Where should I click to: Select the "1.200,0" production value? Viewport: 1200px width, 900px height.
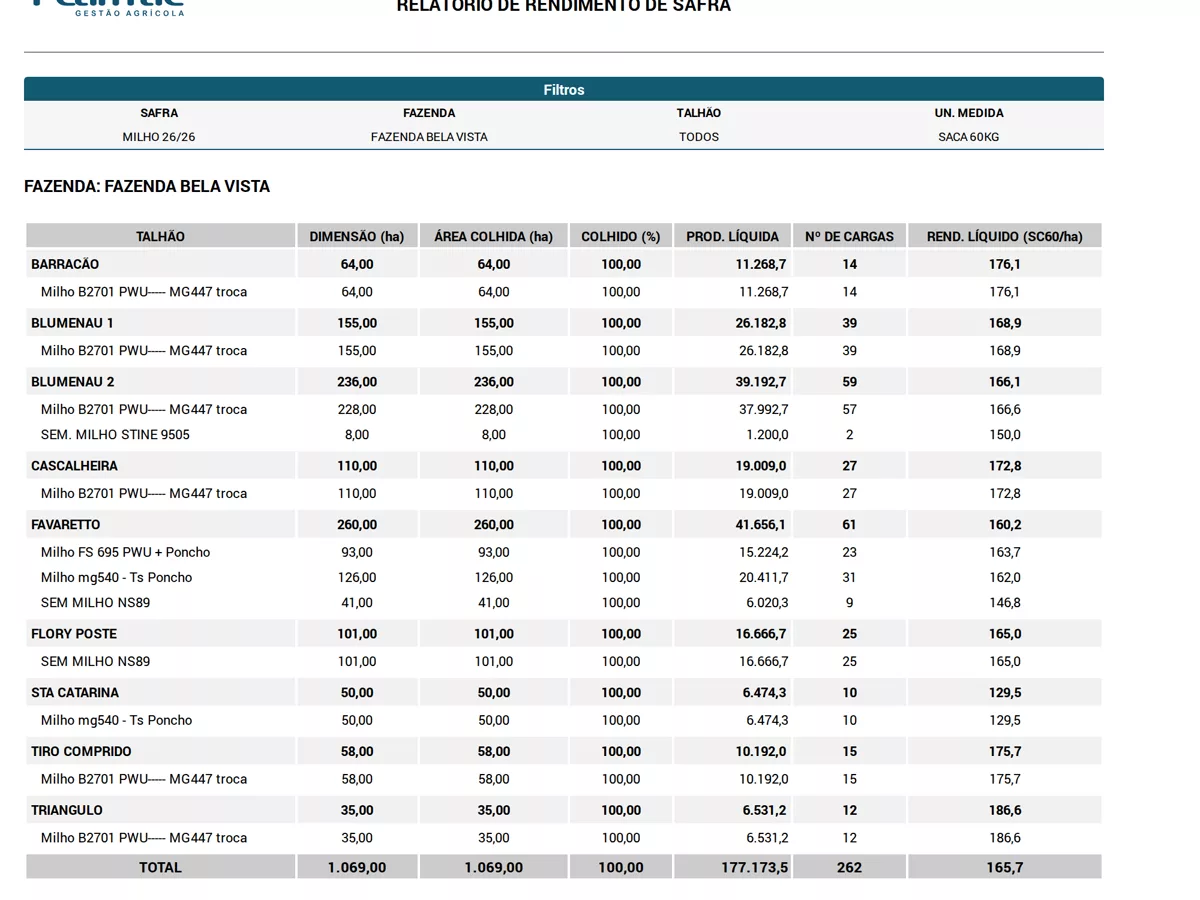pyautogui.click(x=767, y=435)
